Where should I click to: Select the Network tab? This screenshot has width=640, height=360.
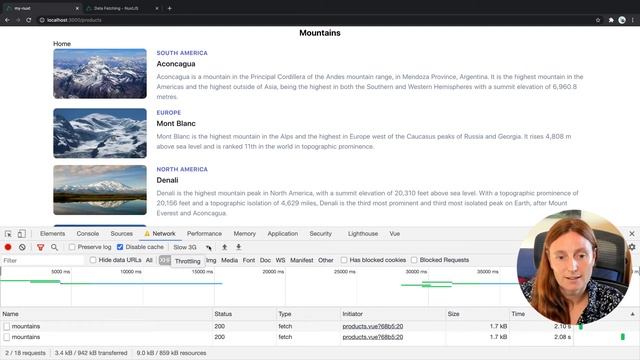(160, 233)
